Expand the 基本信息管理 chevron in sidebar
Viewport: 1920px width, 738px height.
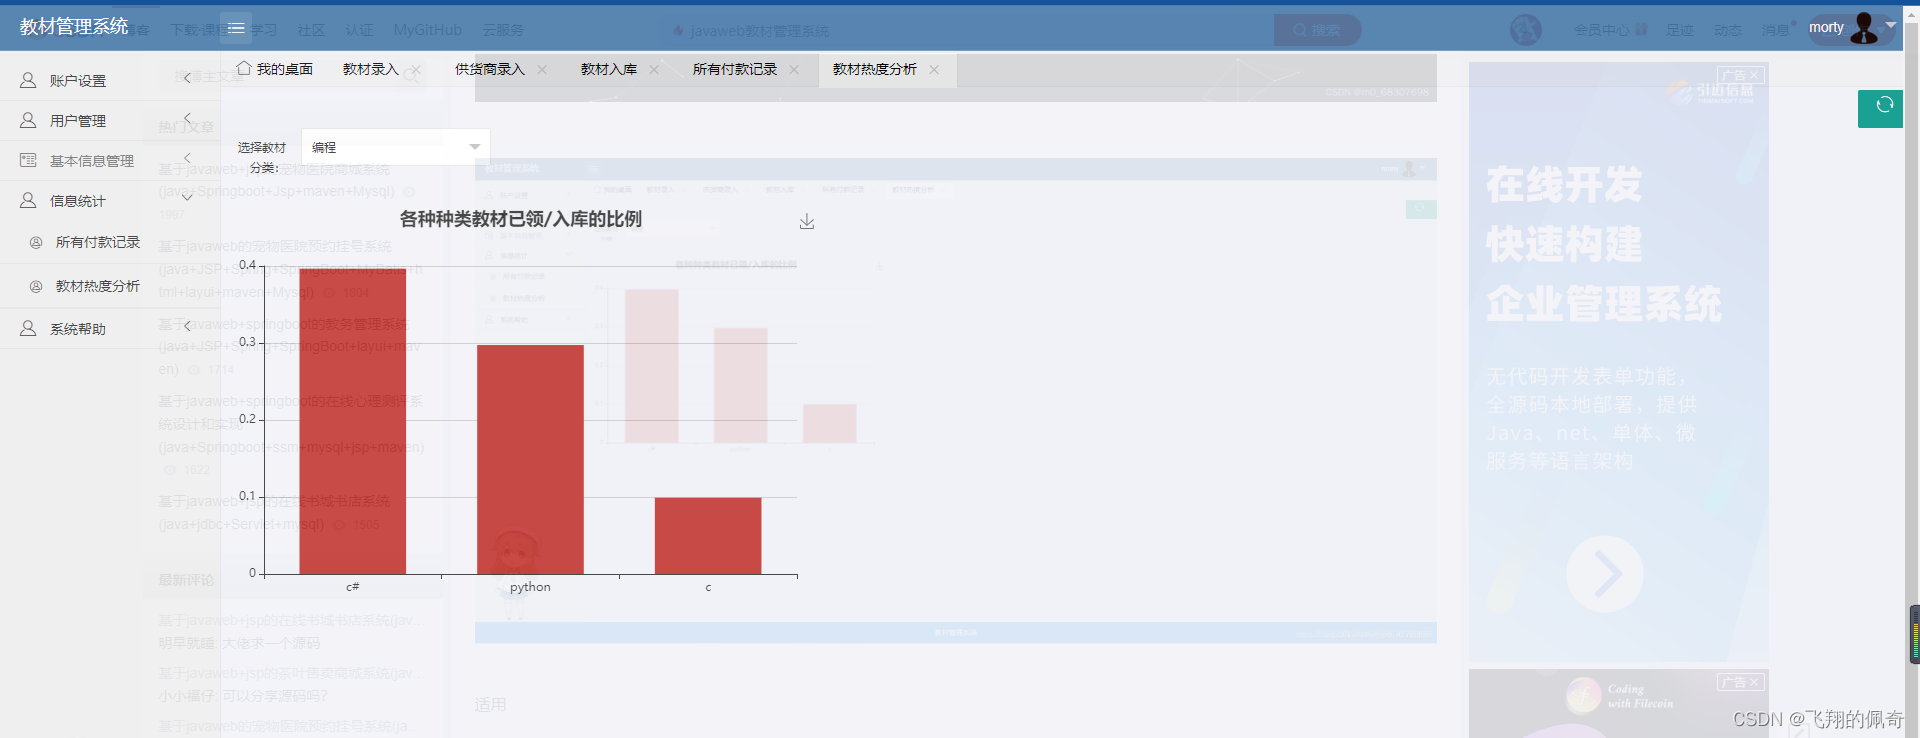pyautogui.click(x=187, y=158)
